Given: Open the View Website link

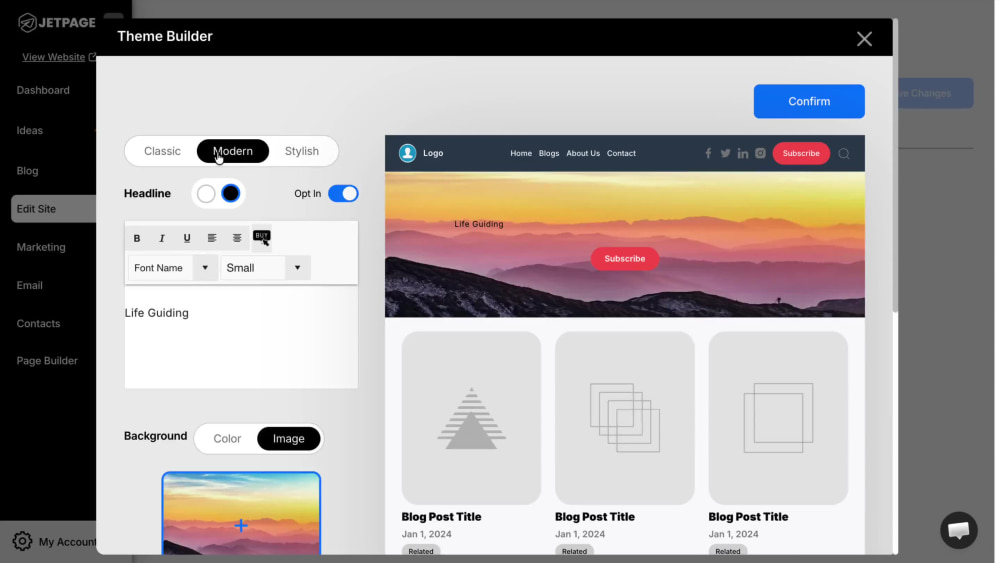Looking at the screenshot, I should [x=54, y=57].
